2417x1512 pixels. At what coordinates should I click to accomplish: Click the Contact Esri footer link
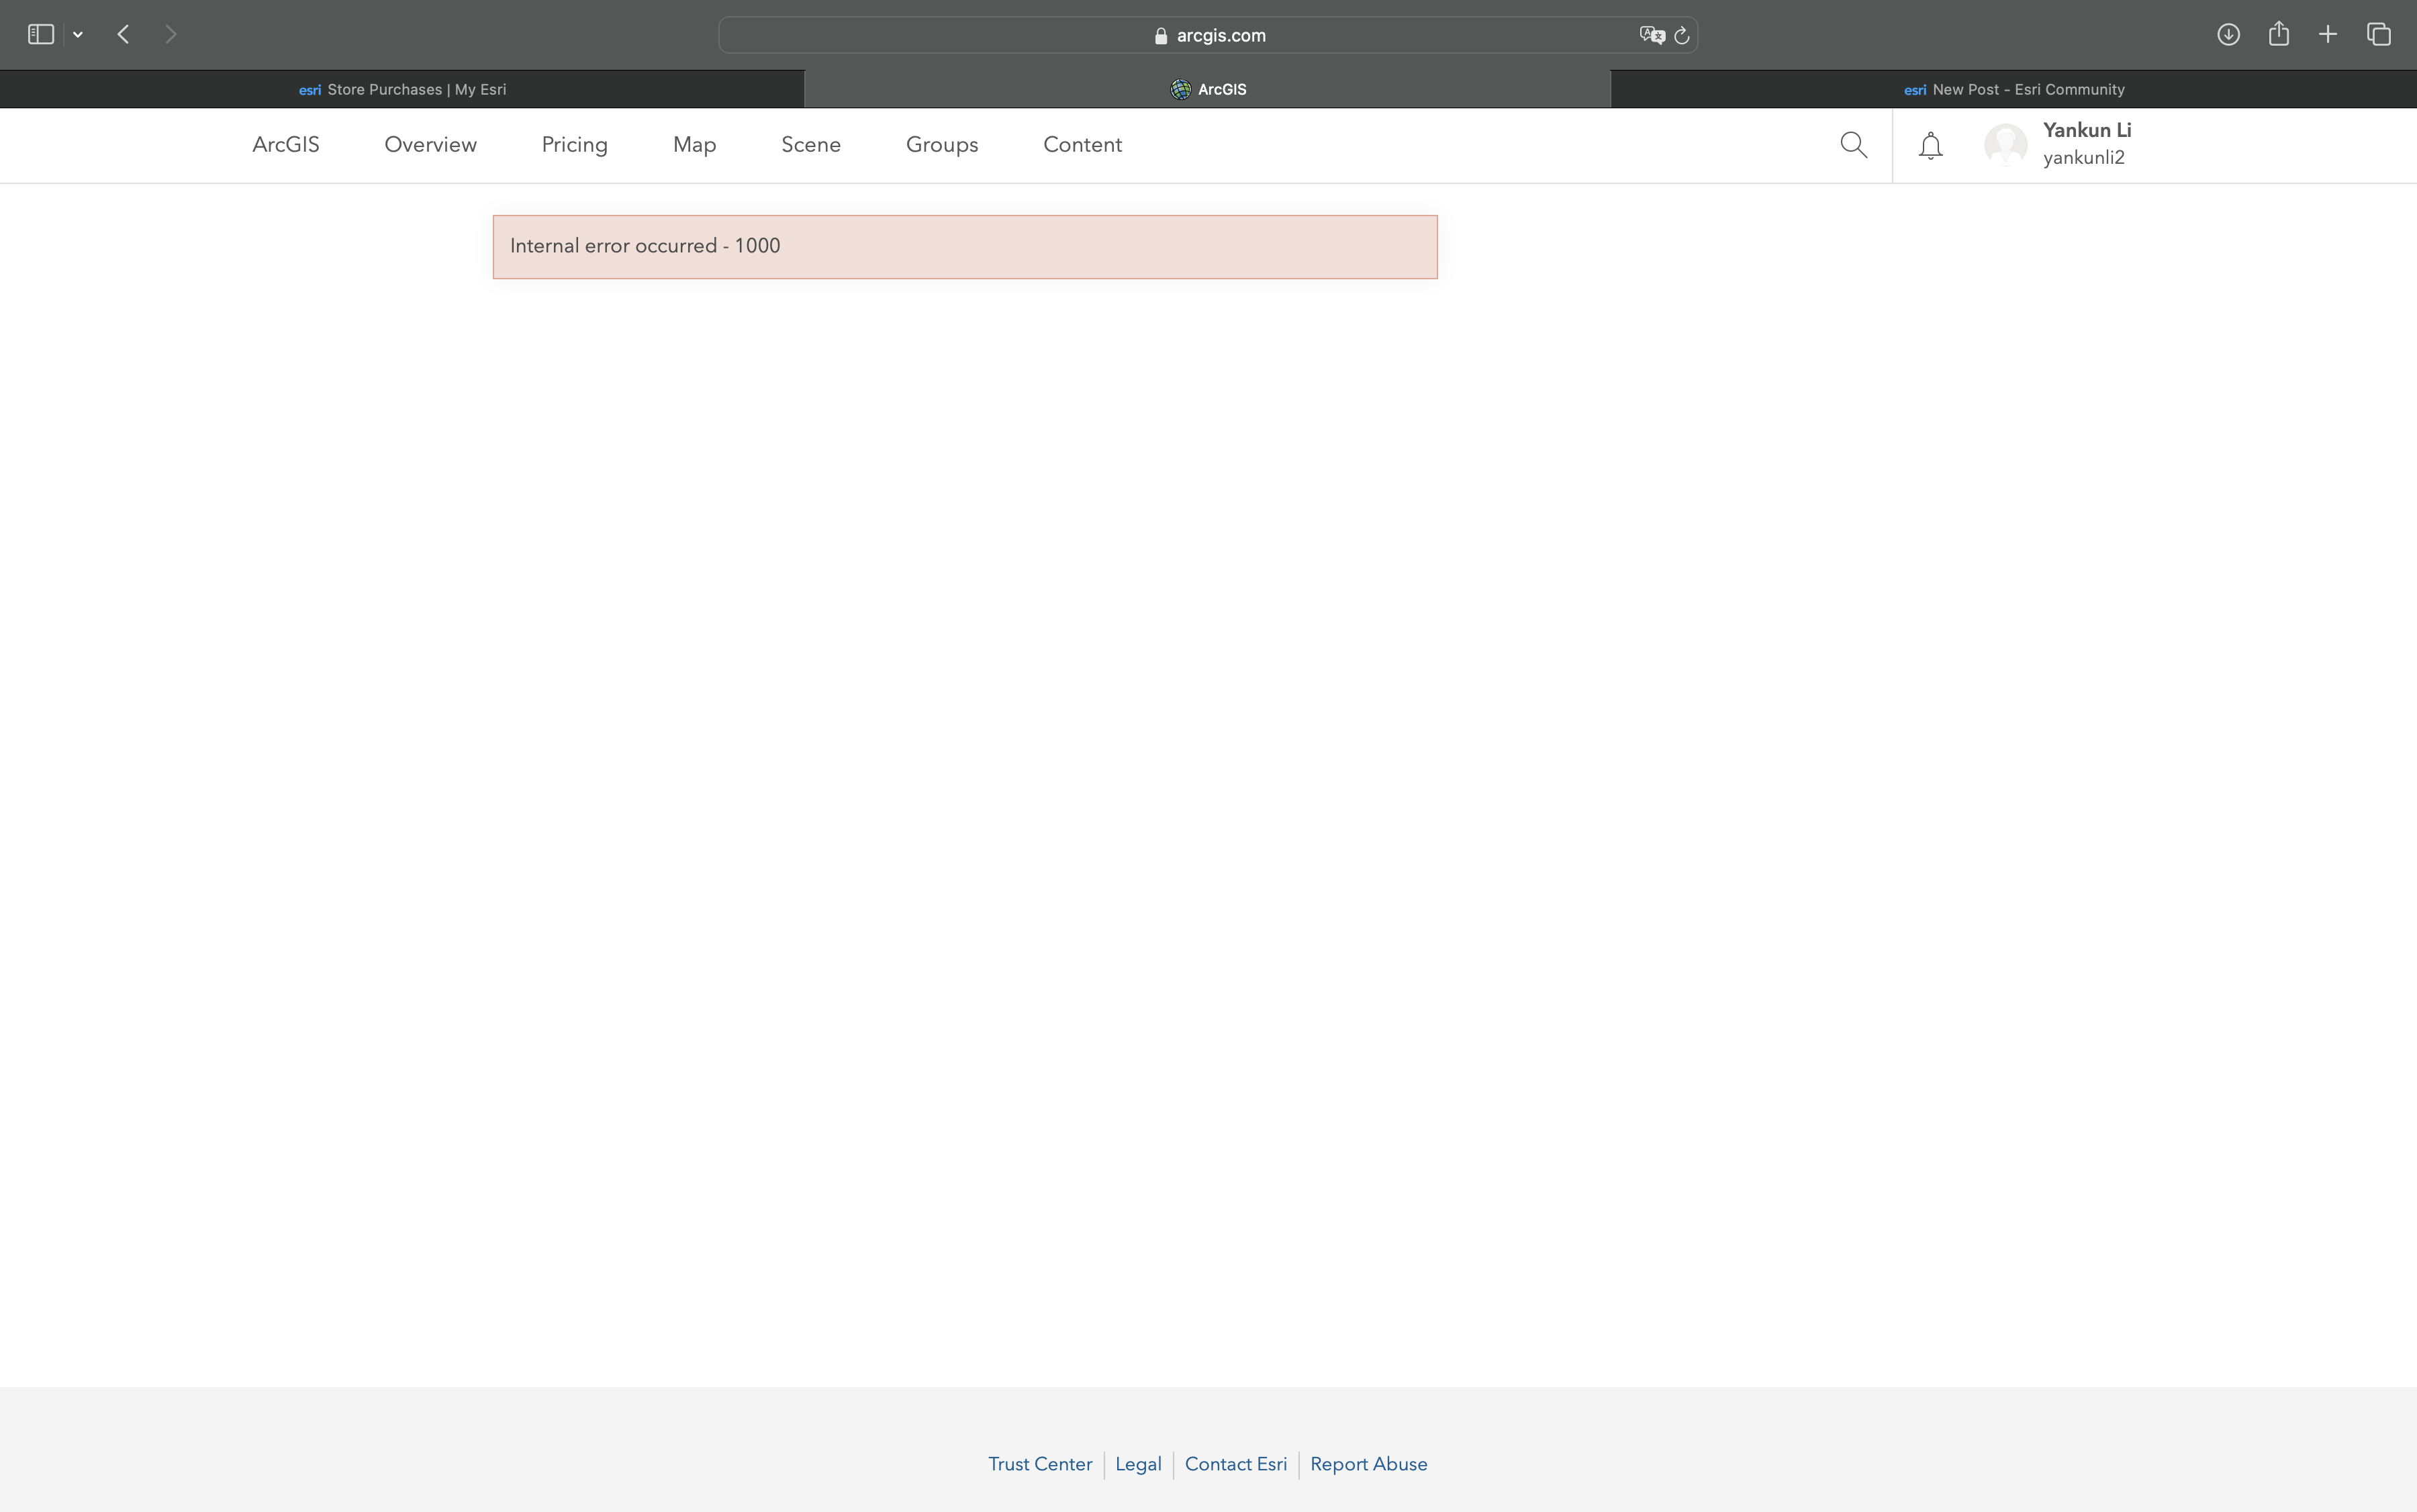tap(1235, 1464)
